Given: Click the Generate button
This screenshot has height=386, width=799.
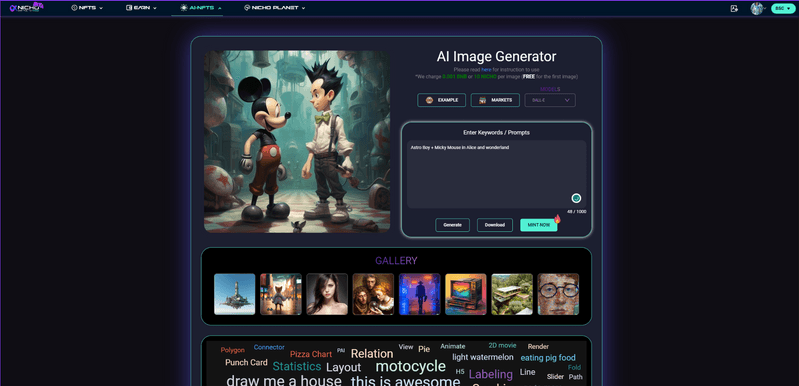Looking at the screenshot, I should pyautogui.click(x=452, y=225).
